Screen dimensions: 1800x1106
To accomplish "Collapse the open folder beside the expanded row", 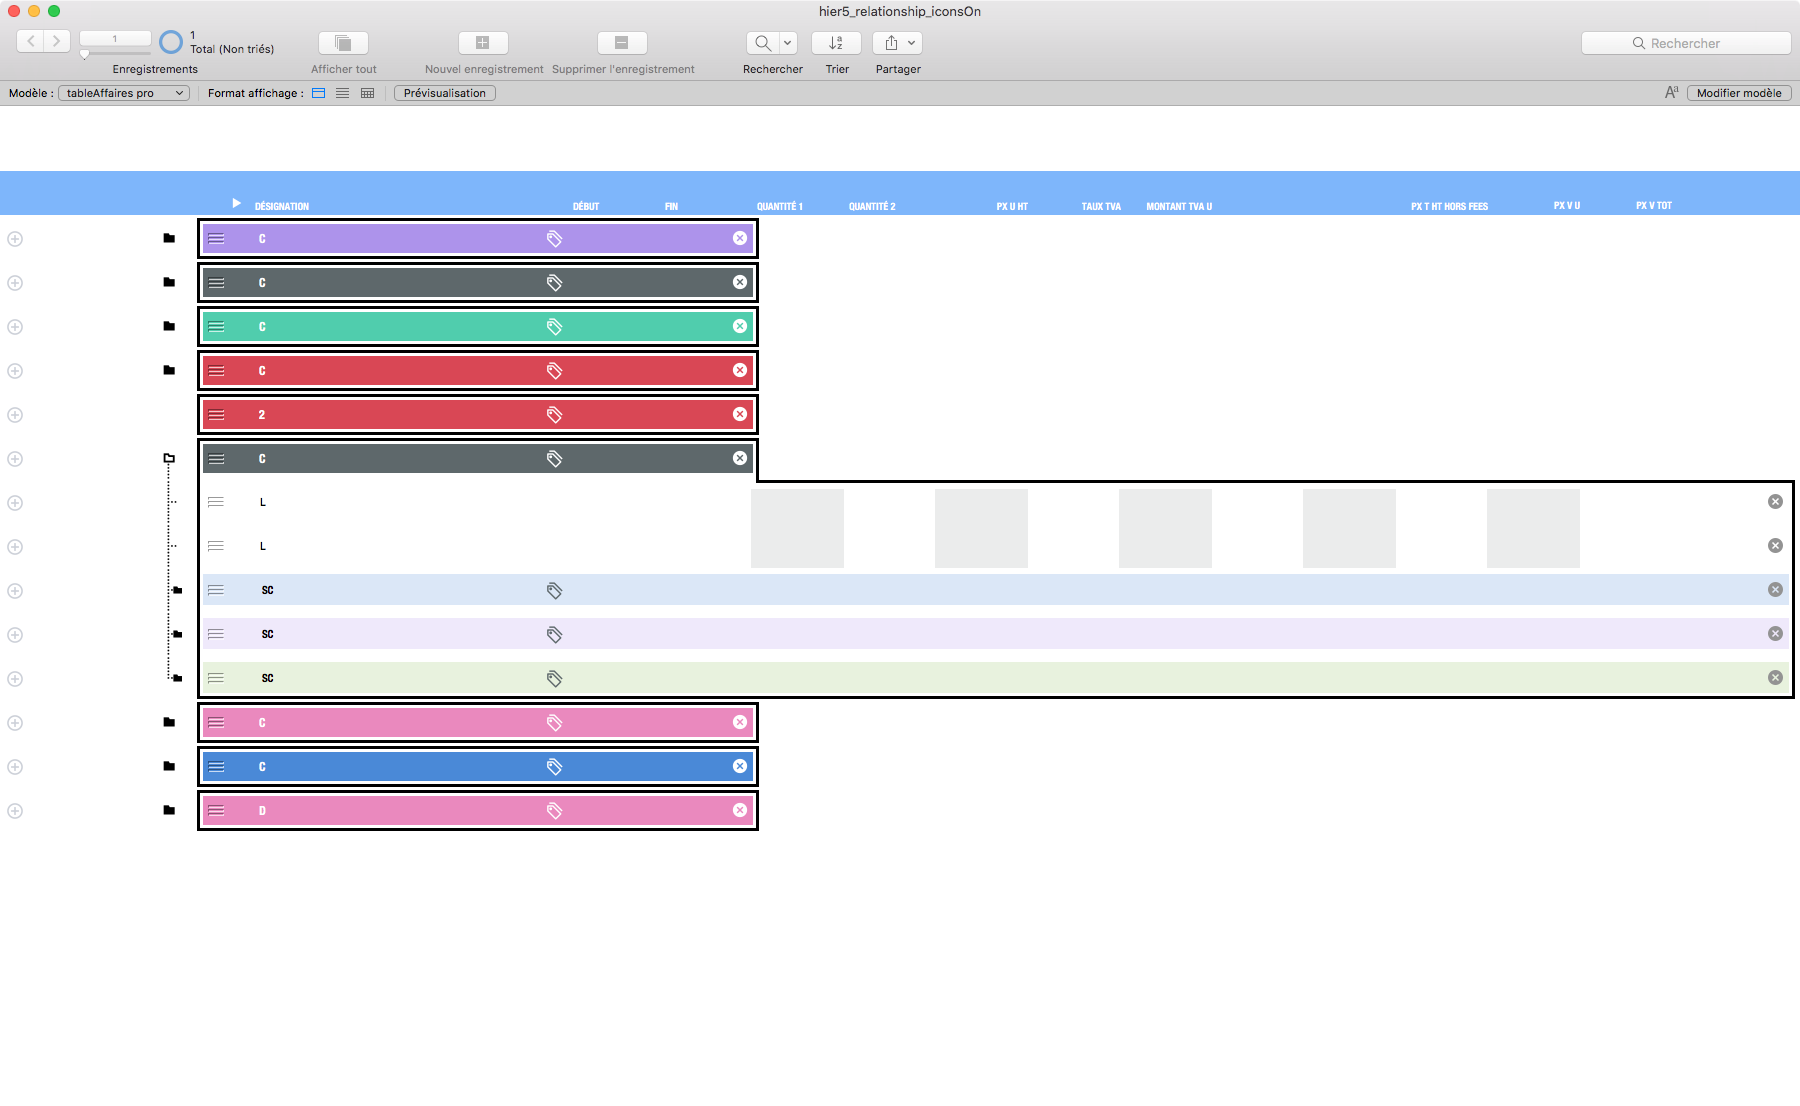I will (169, 459).
